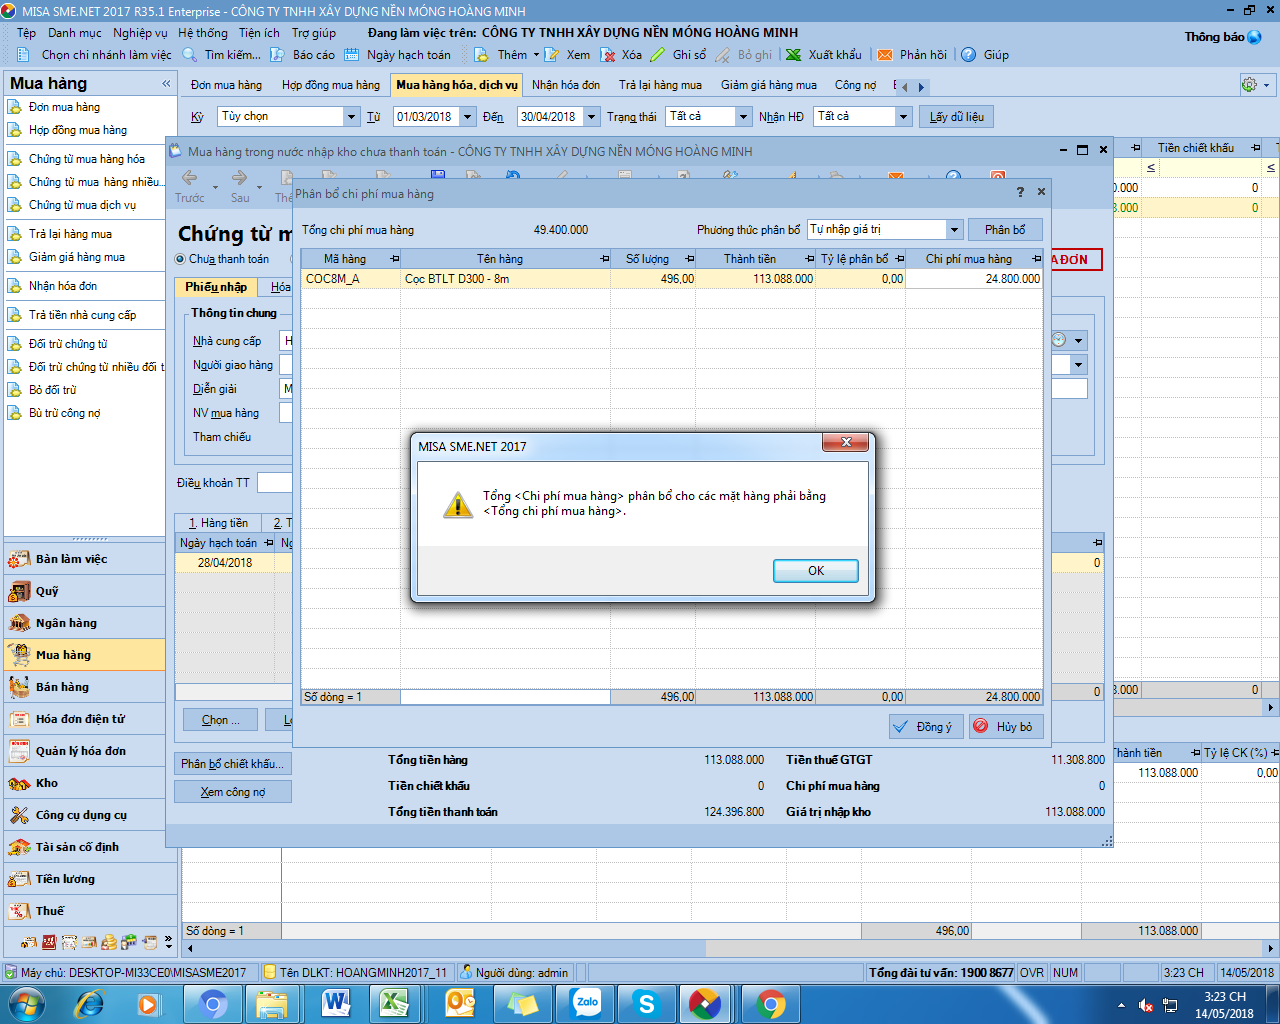Viewport: 1280px width, 1024px height.
Task: Open the Hệ thống menu
Action: click(x=203, y=33)
